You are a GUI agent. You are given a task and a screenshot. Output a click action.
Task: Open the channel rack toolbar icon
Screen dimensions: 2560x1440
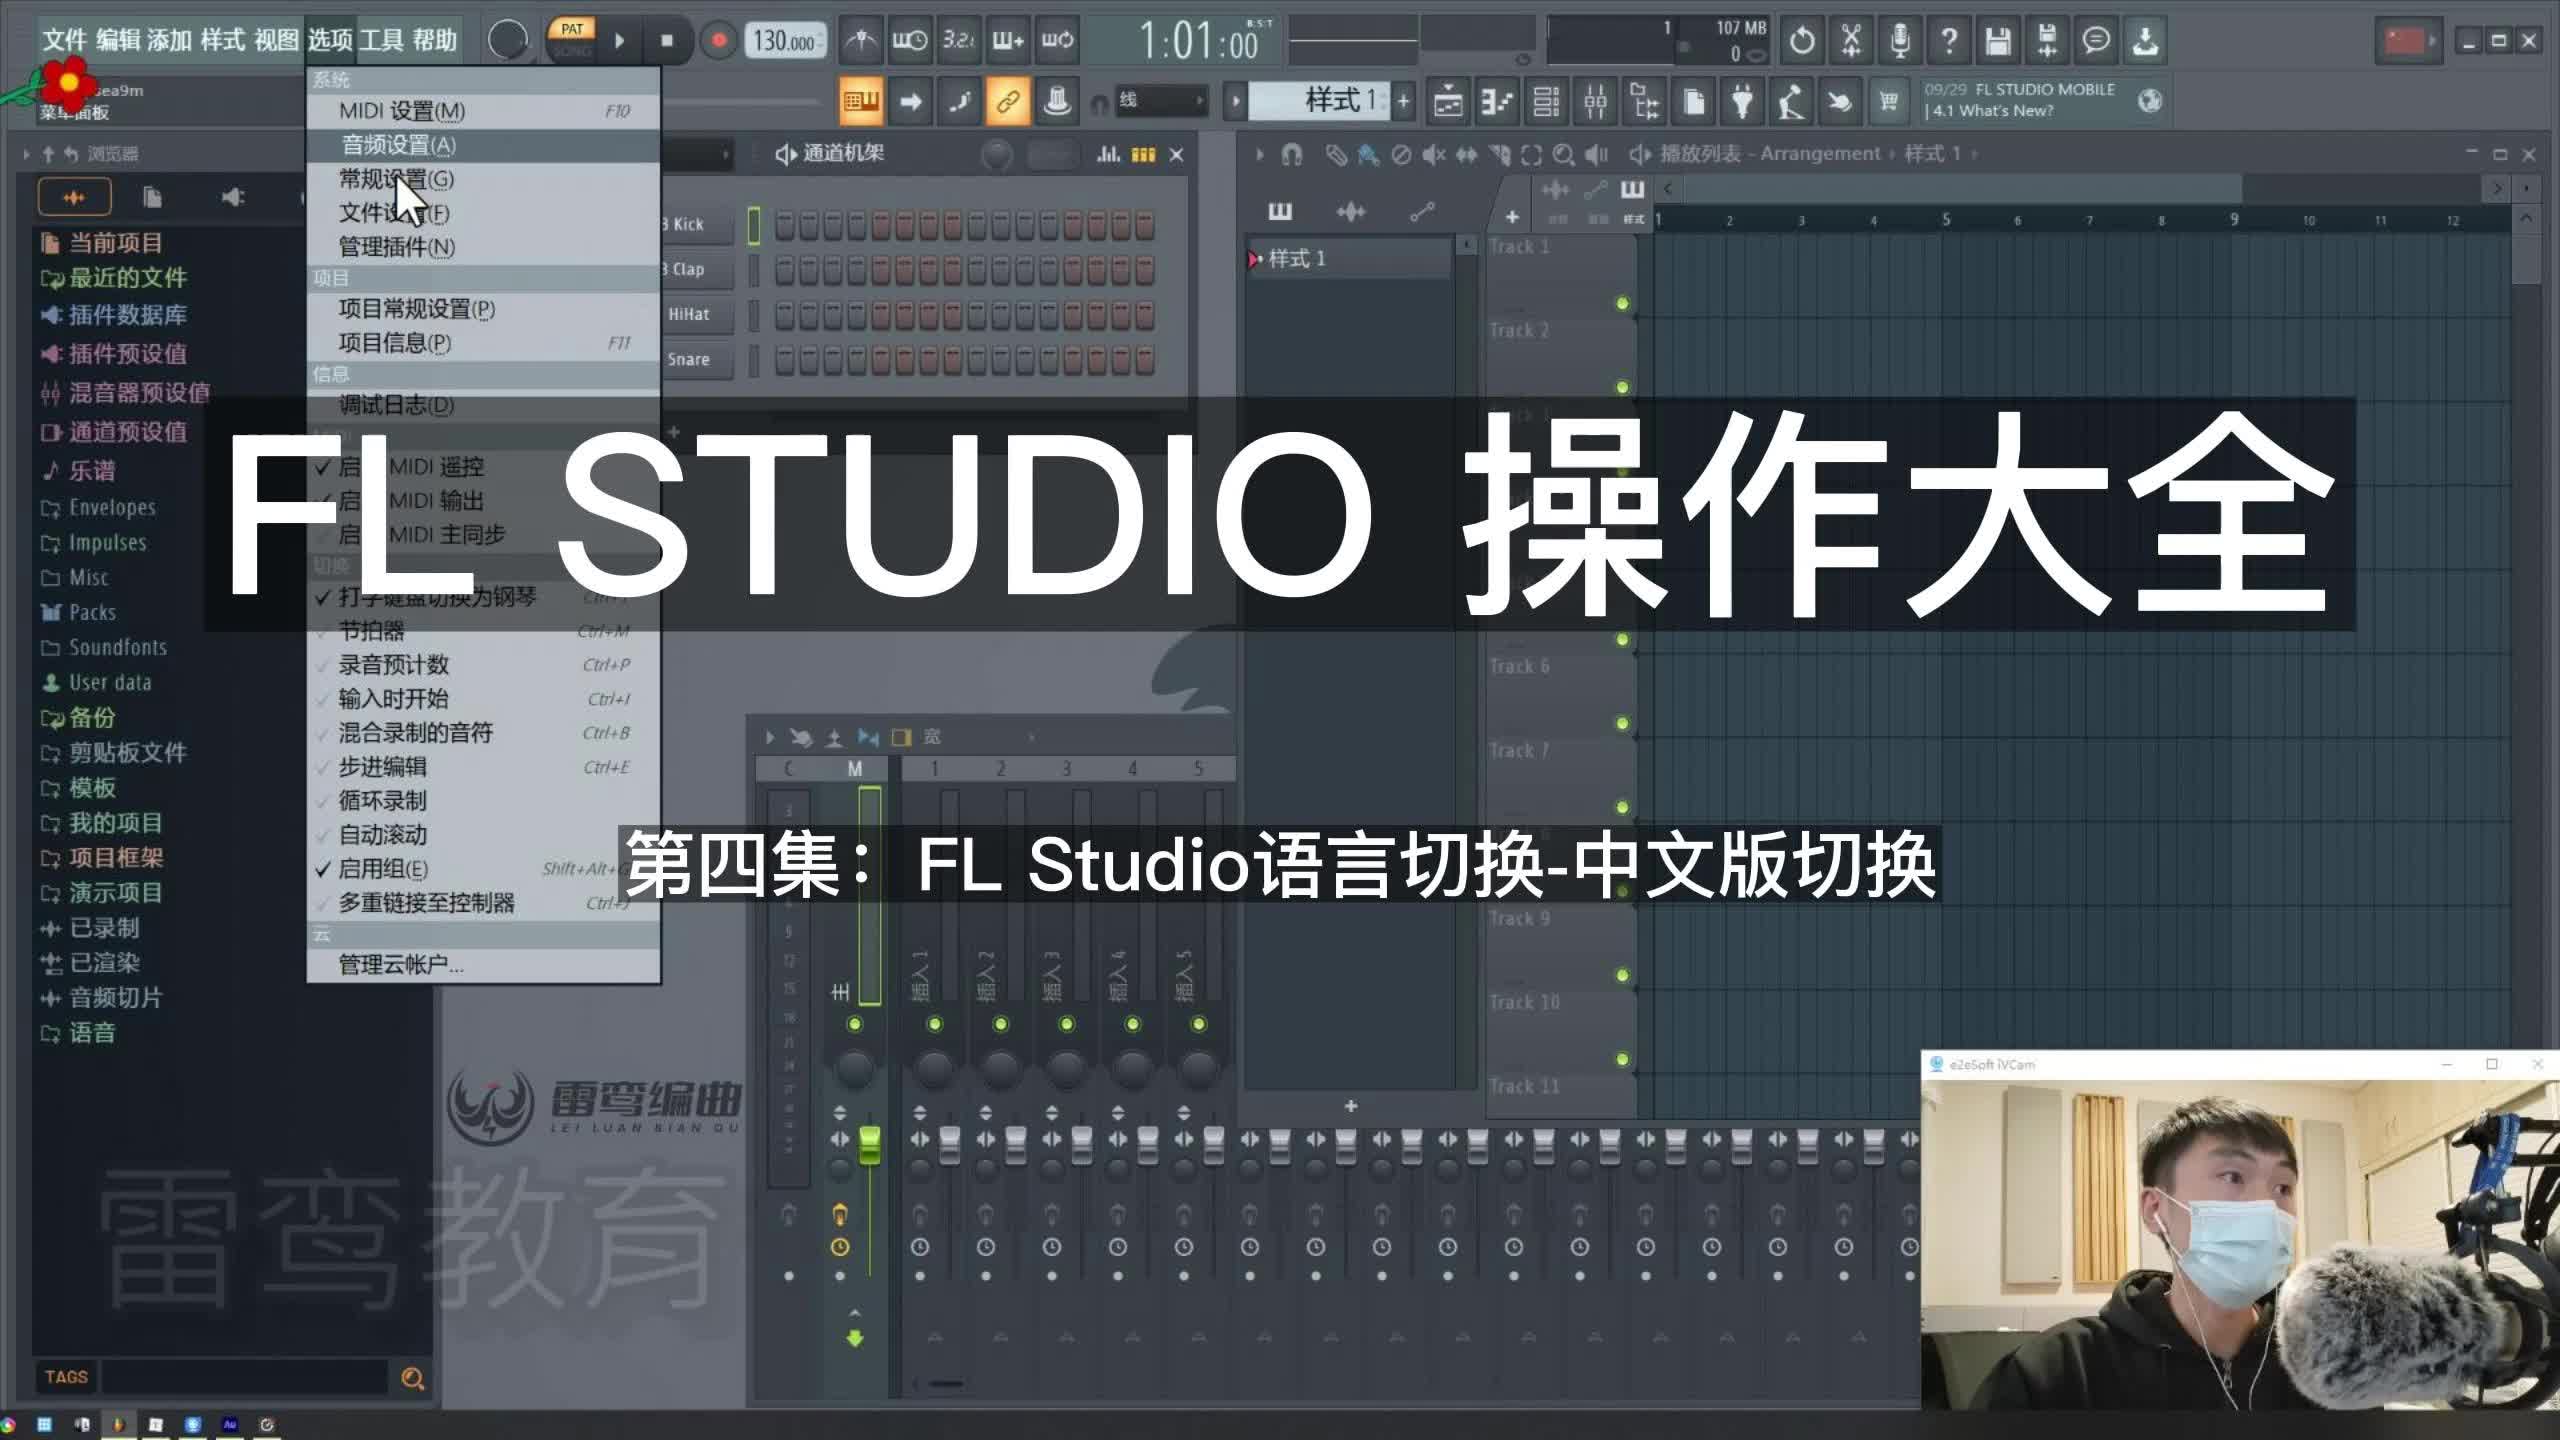[x=1546, y=101]
